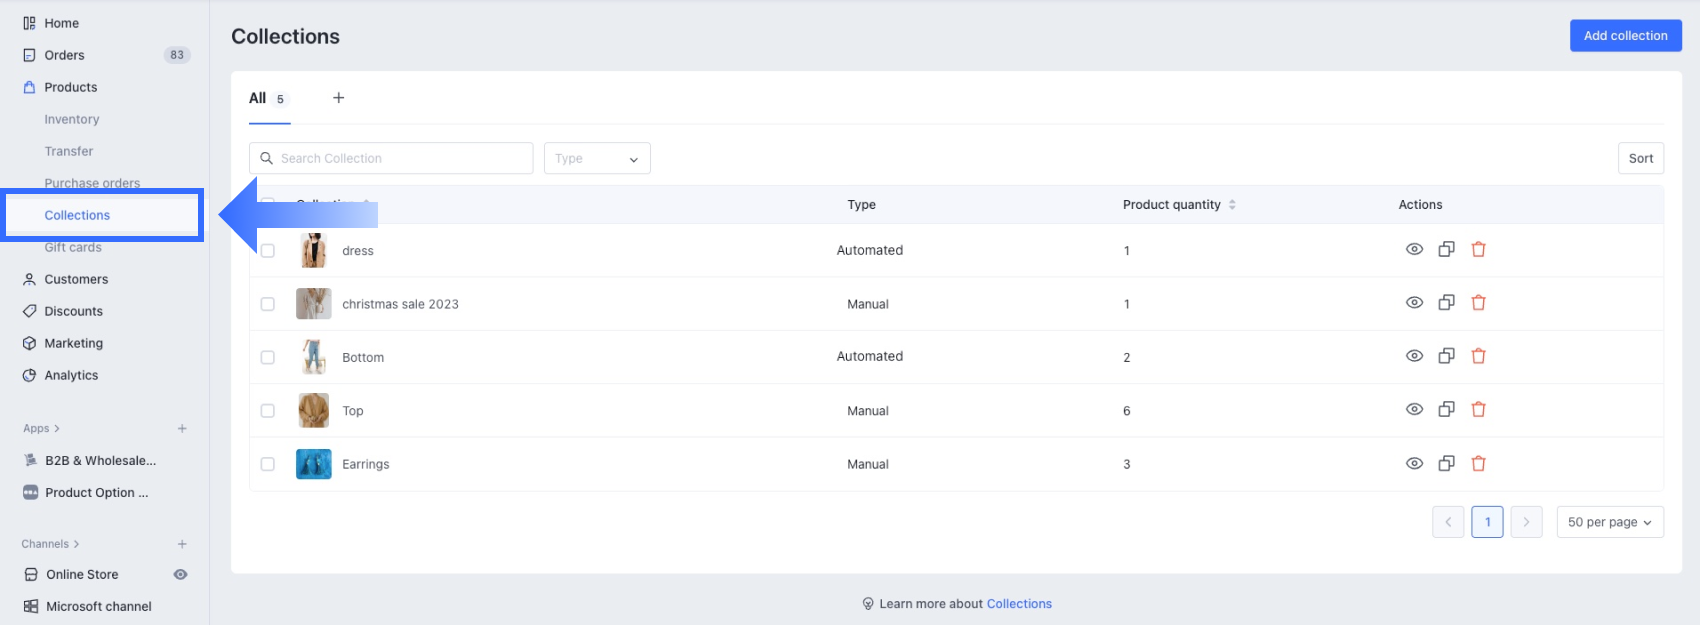
Task: Check the box for christmas sale 2023
Action: click(268, 304)
